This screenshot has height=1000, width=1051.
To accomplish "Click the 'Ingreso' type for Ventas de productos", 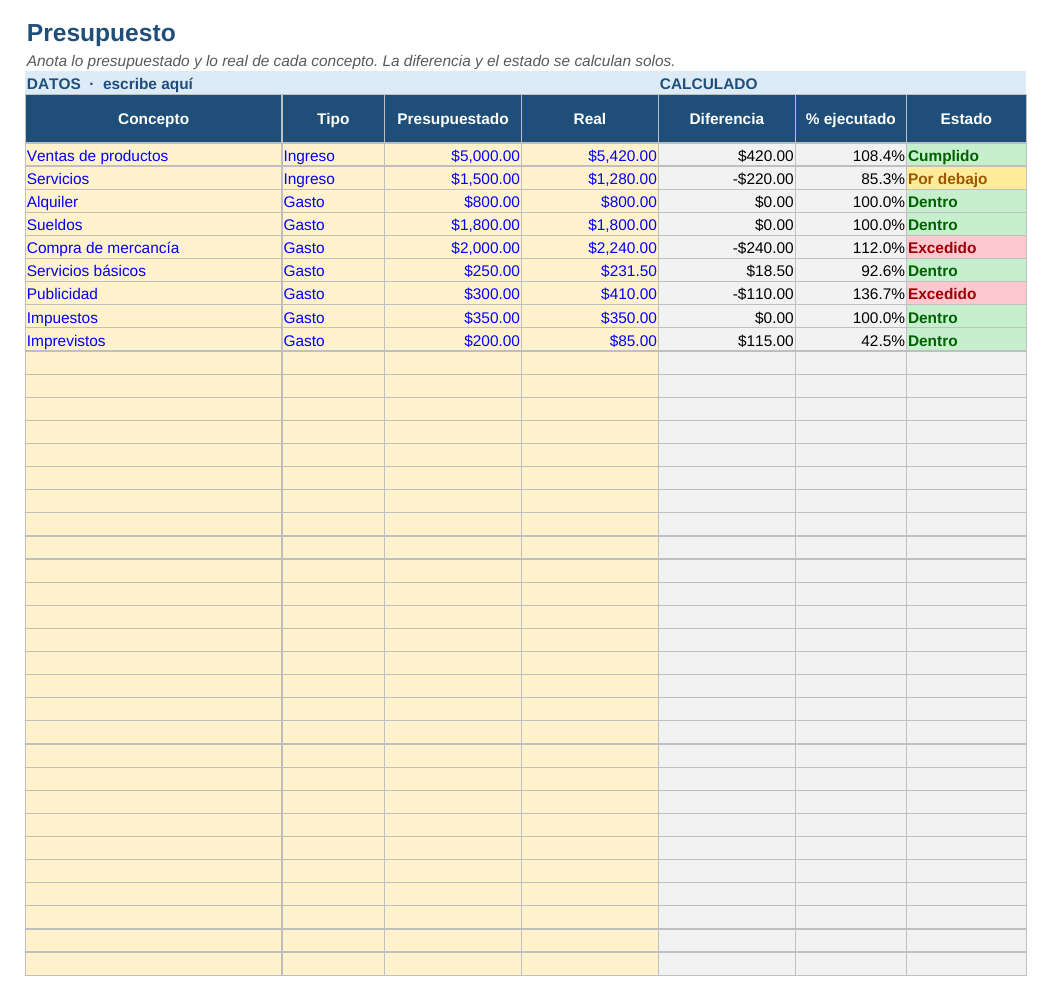I will [333, 155].
